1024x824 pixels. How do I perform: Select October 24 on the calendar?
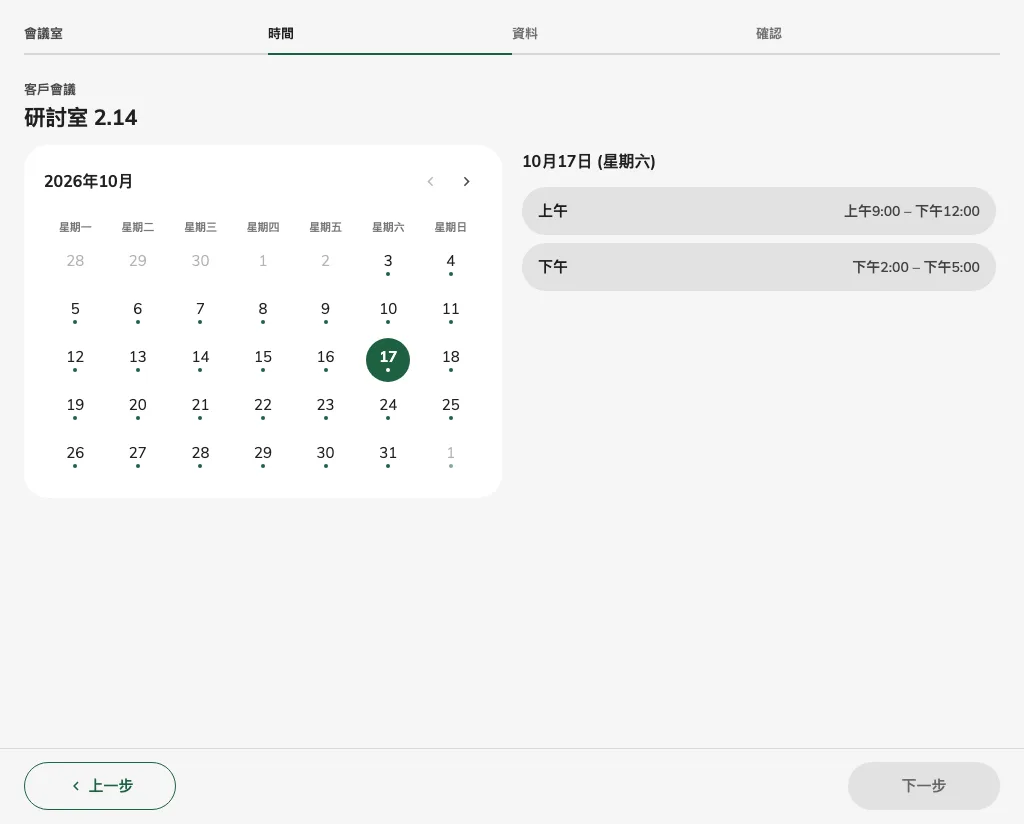click(388, 407)
